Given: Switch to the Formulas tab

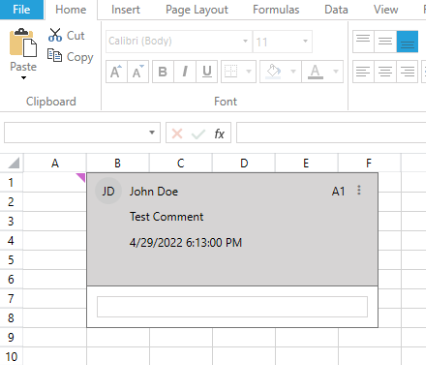Looking at the screenshot, I should point(276,10).
